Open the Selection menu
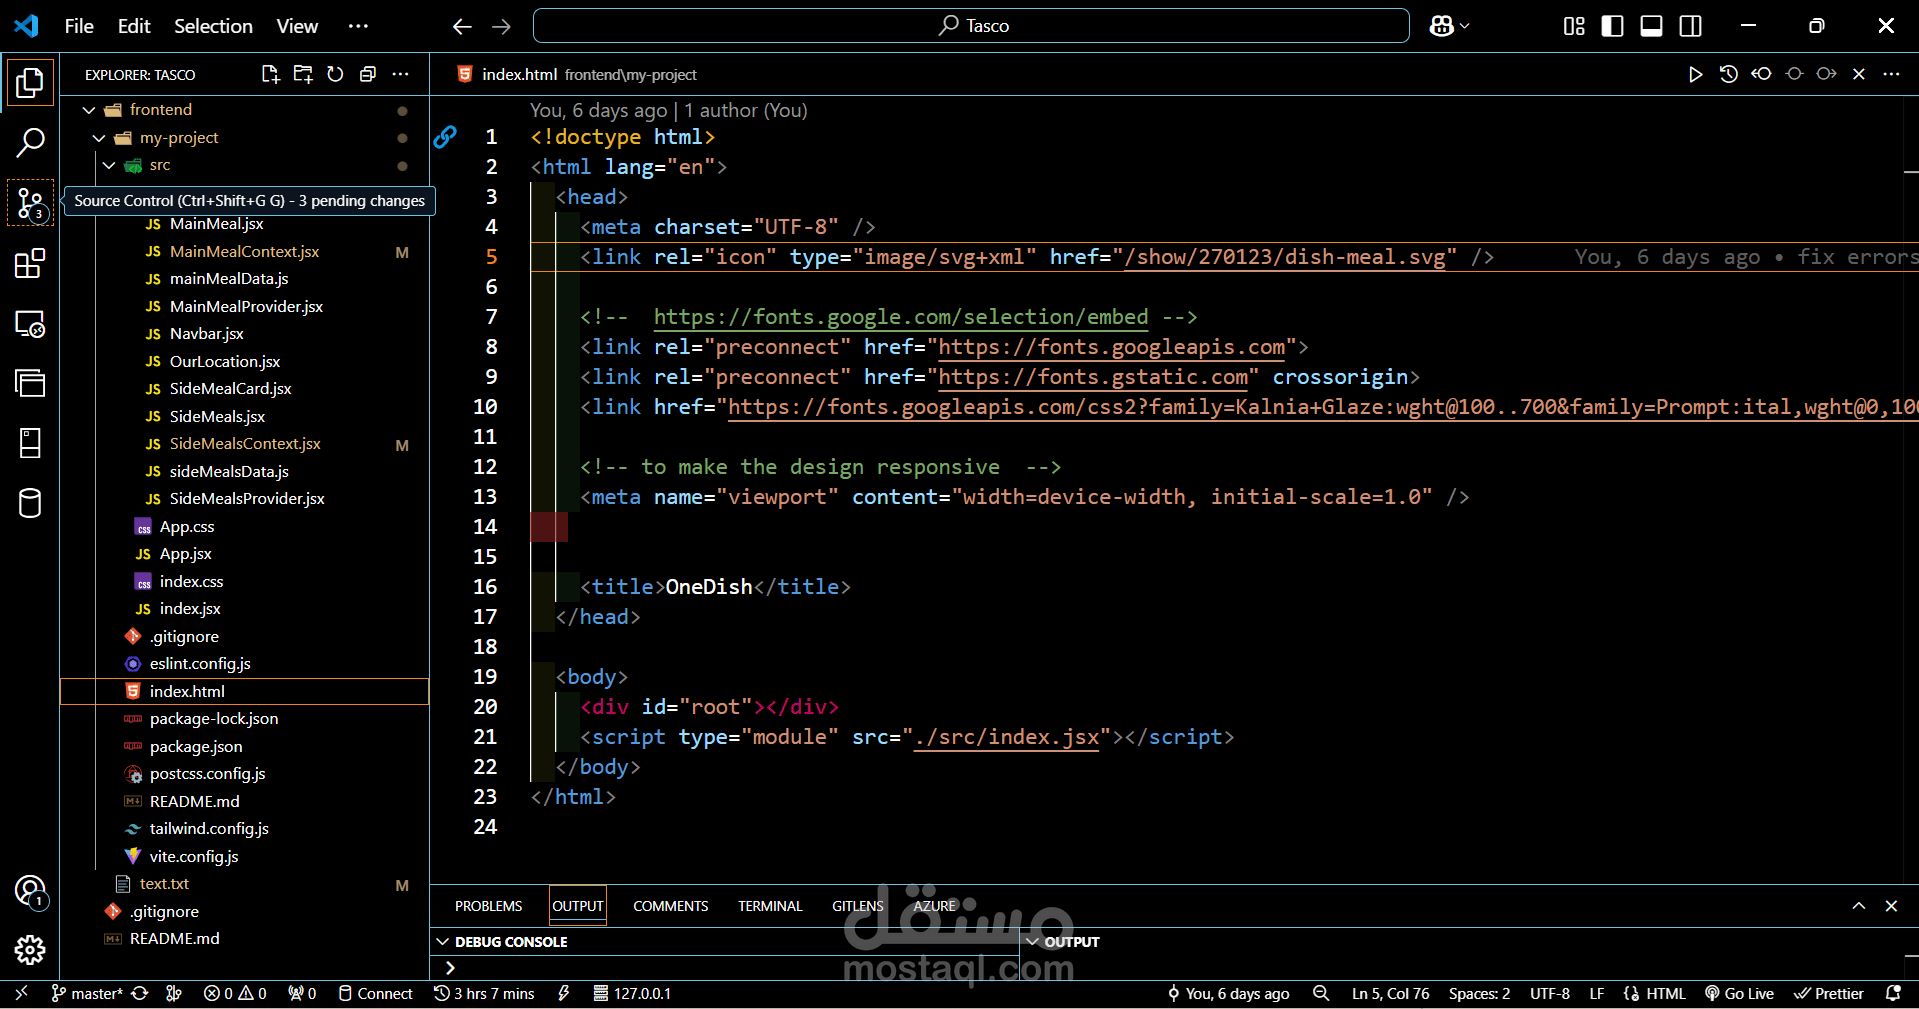The height and width of the screenshot is (1009, 1919). tap(213, 26)
